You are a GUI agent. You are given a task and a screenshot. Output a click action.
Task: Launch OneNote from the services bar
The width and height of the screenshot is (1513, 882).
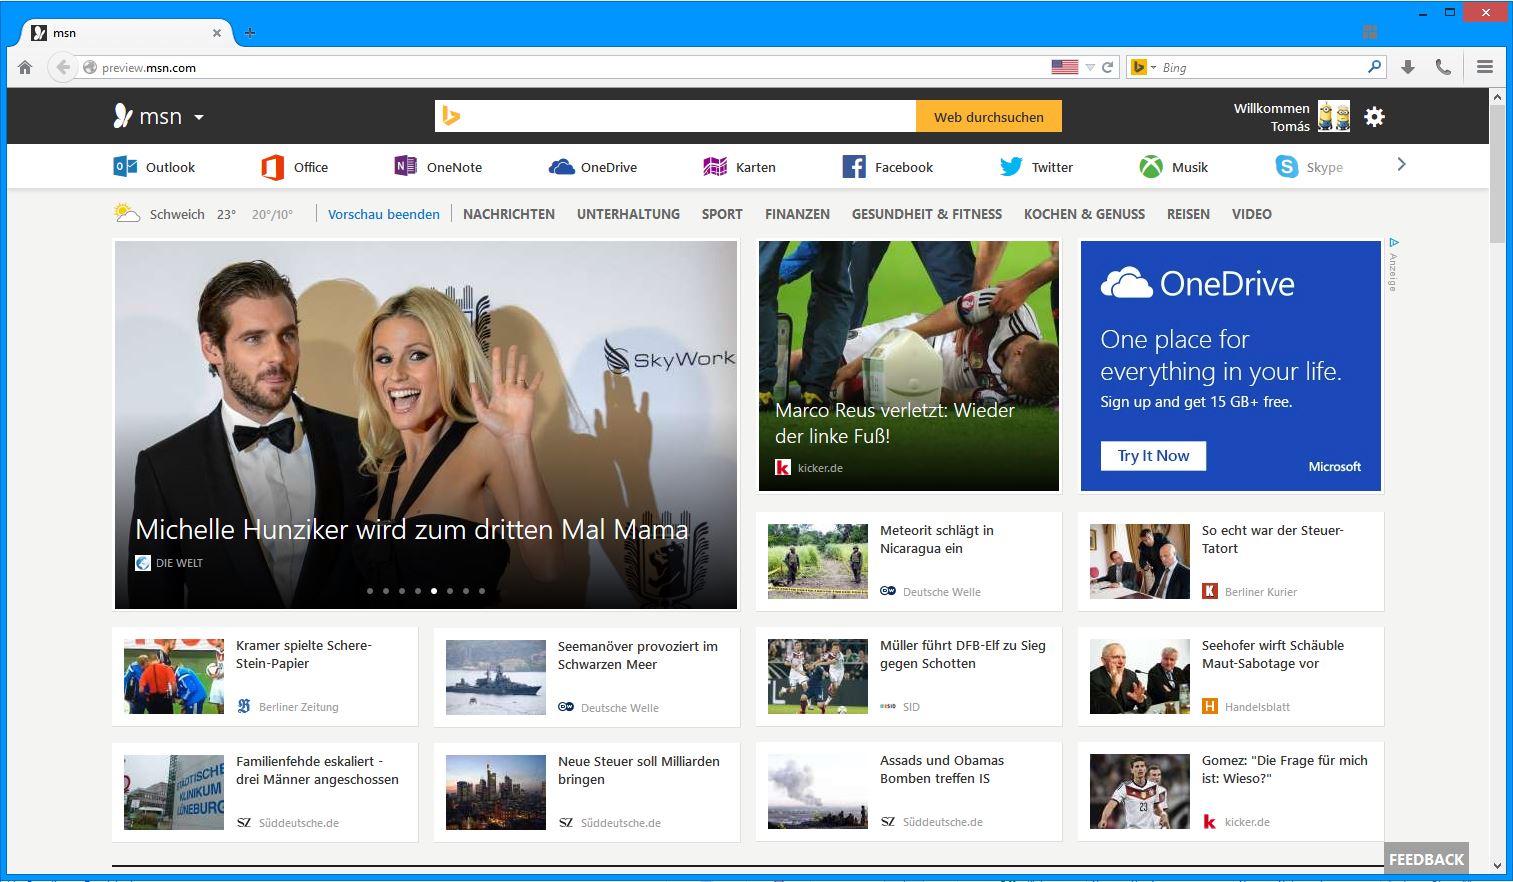click(405, 167)
